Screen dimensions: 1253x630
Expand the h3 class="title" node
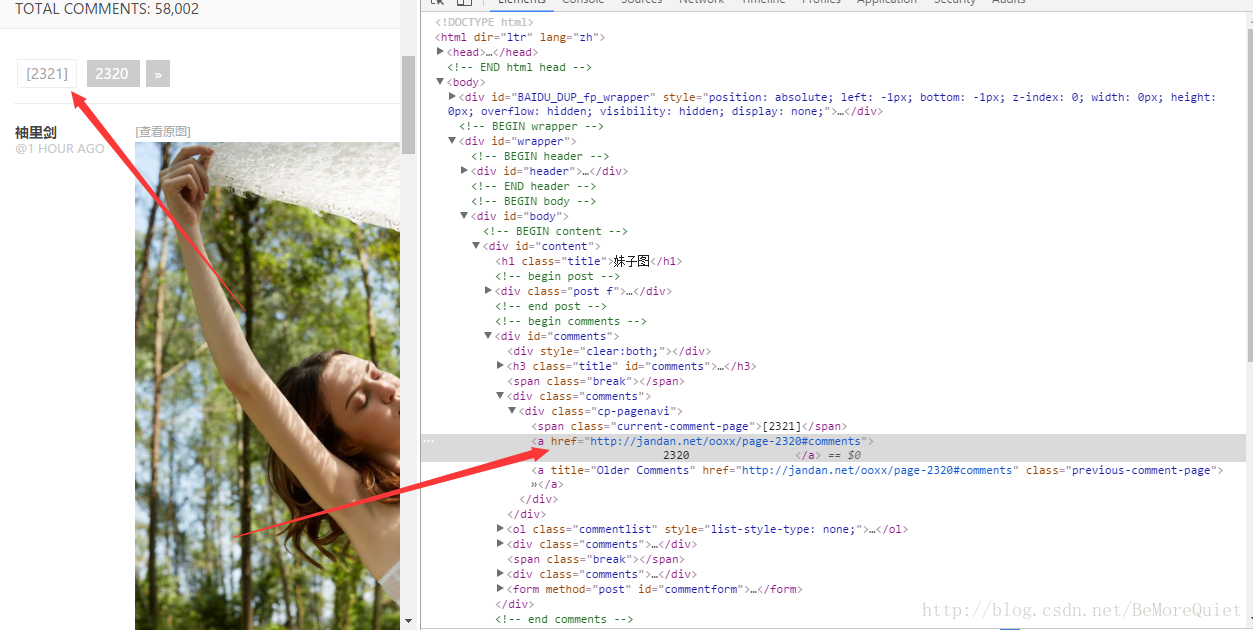pyautogui.click(x=500, y=366)
